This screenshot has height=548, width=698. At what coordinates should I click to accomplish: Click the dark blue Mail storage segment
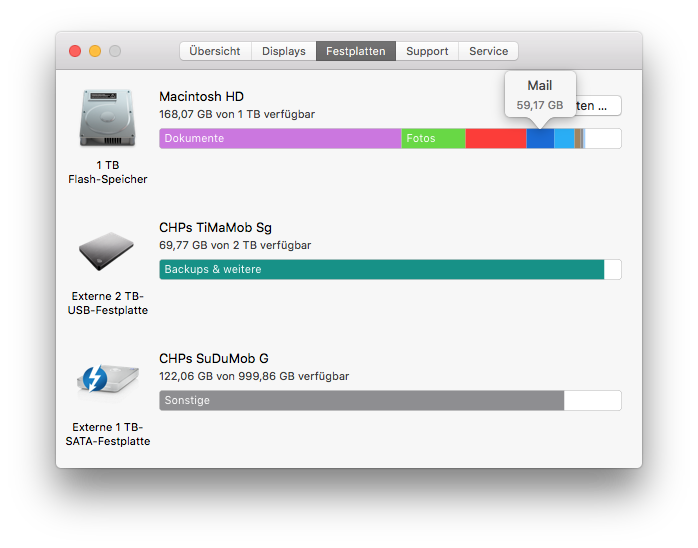[540, 138]
